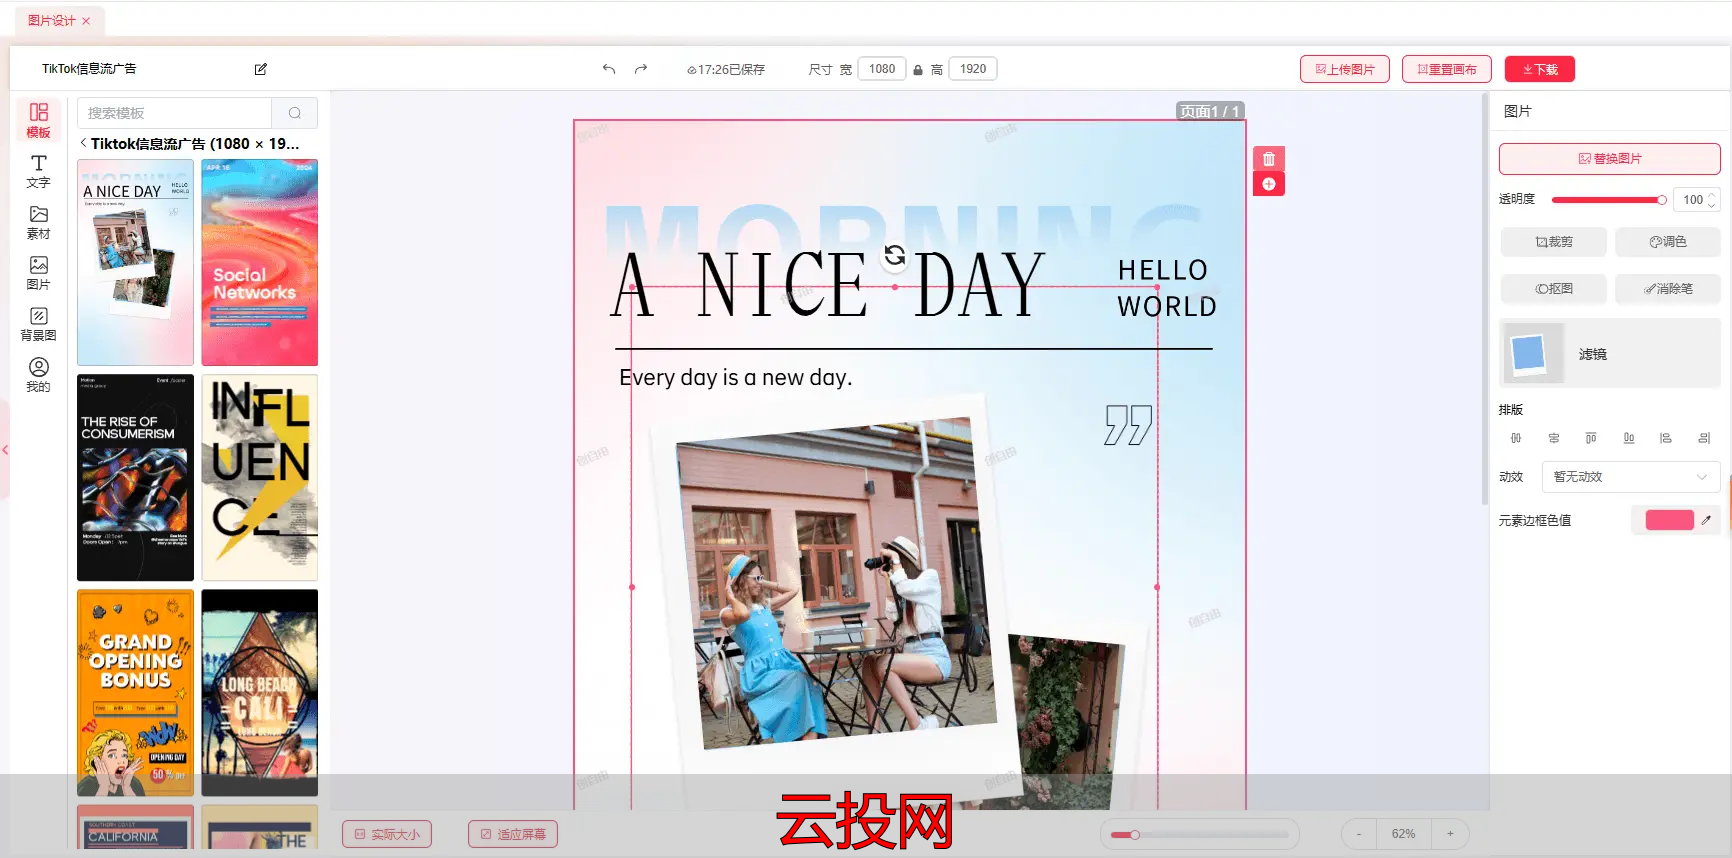Select the INFLUENCE template thumbnail
The height and width of the screenshot is (858, 1732).
pyautogui.click(x=260, y=478)
